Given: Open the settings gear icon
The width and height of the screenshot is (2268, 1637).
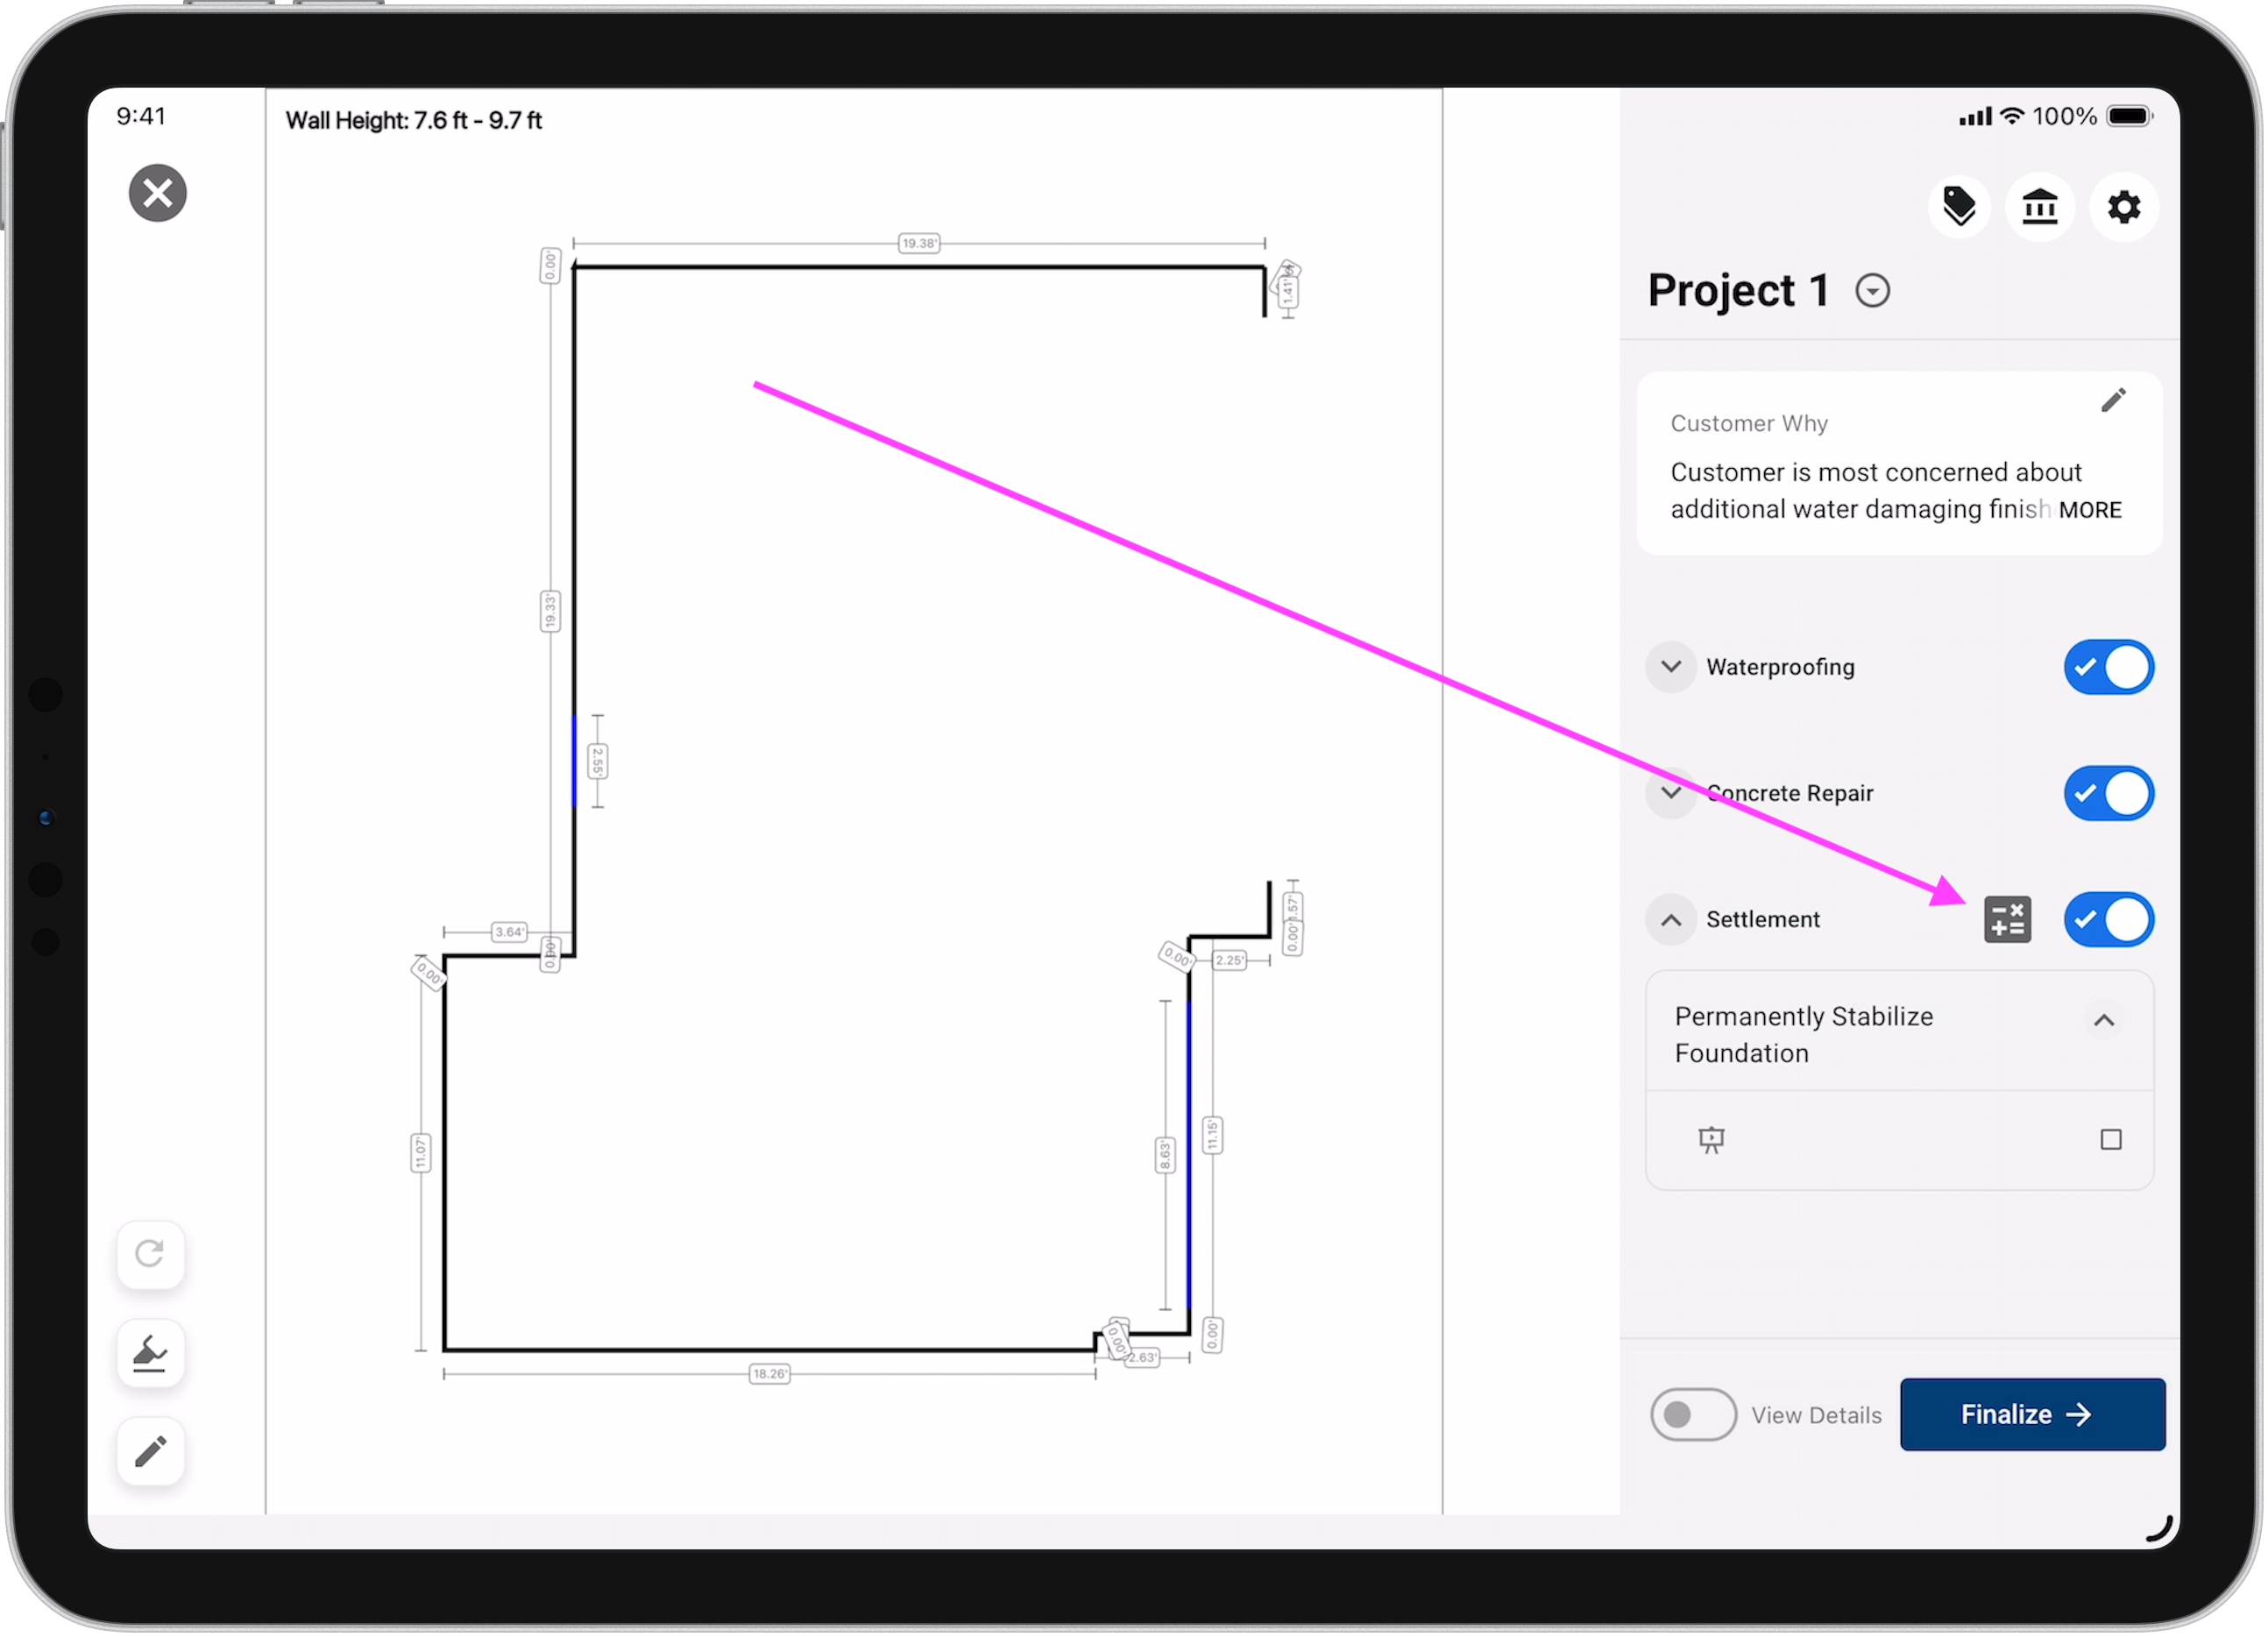Looking at the screenshot, I should pyautogui.click(x=2123, y=207).
